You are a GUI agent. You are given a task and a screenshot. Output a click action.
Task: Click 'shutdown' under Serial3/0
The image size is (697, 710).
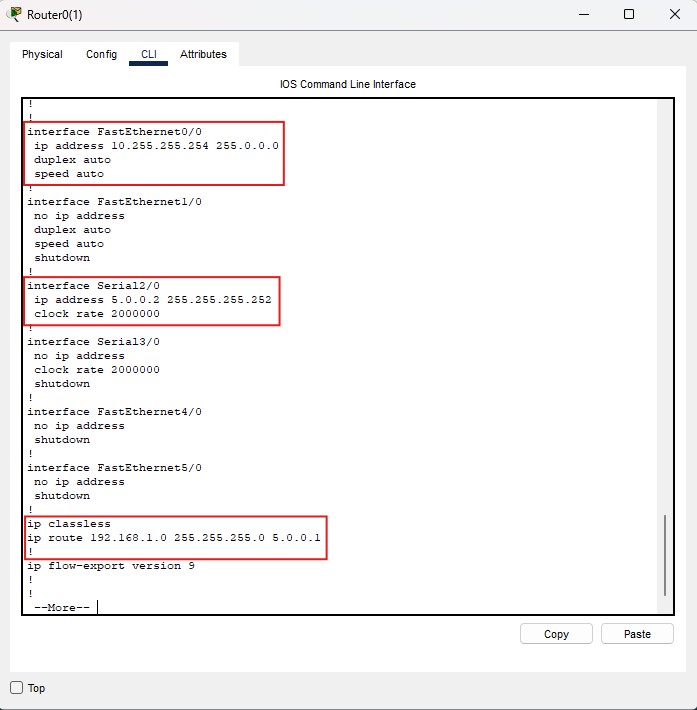[x=62, y=384]
